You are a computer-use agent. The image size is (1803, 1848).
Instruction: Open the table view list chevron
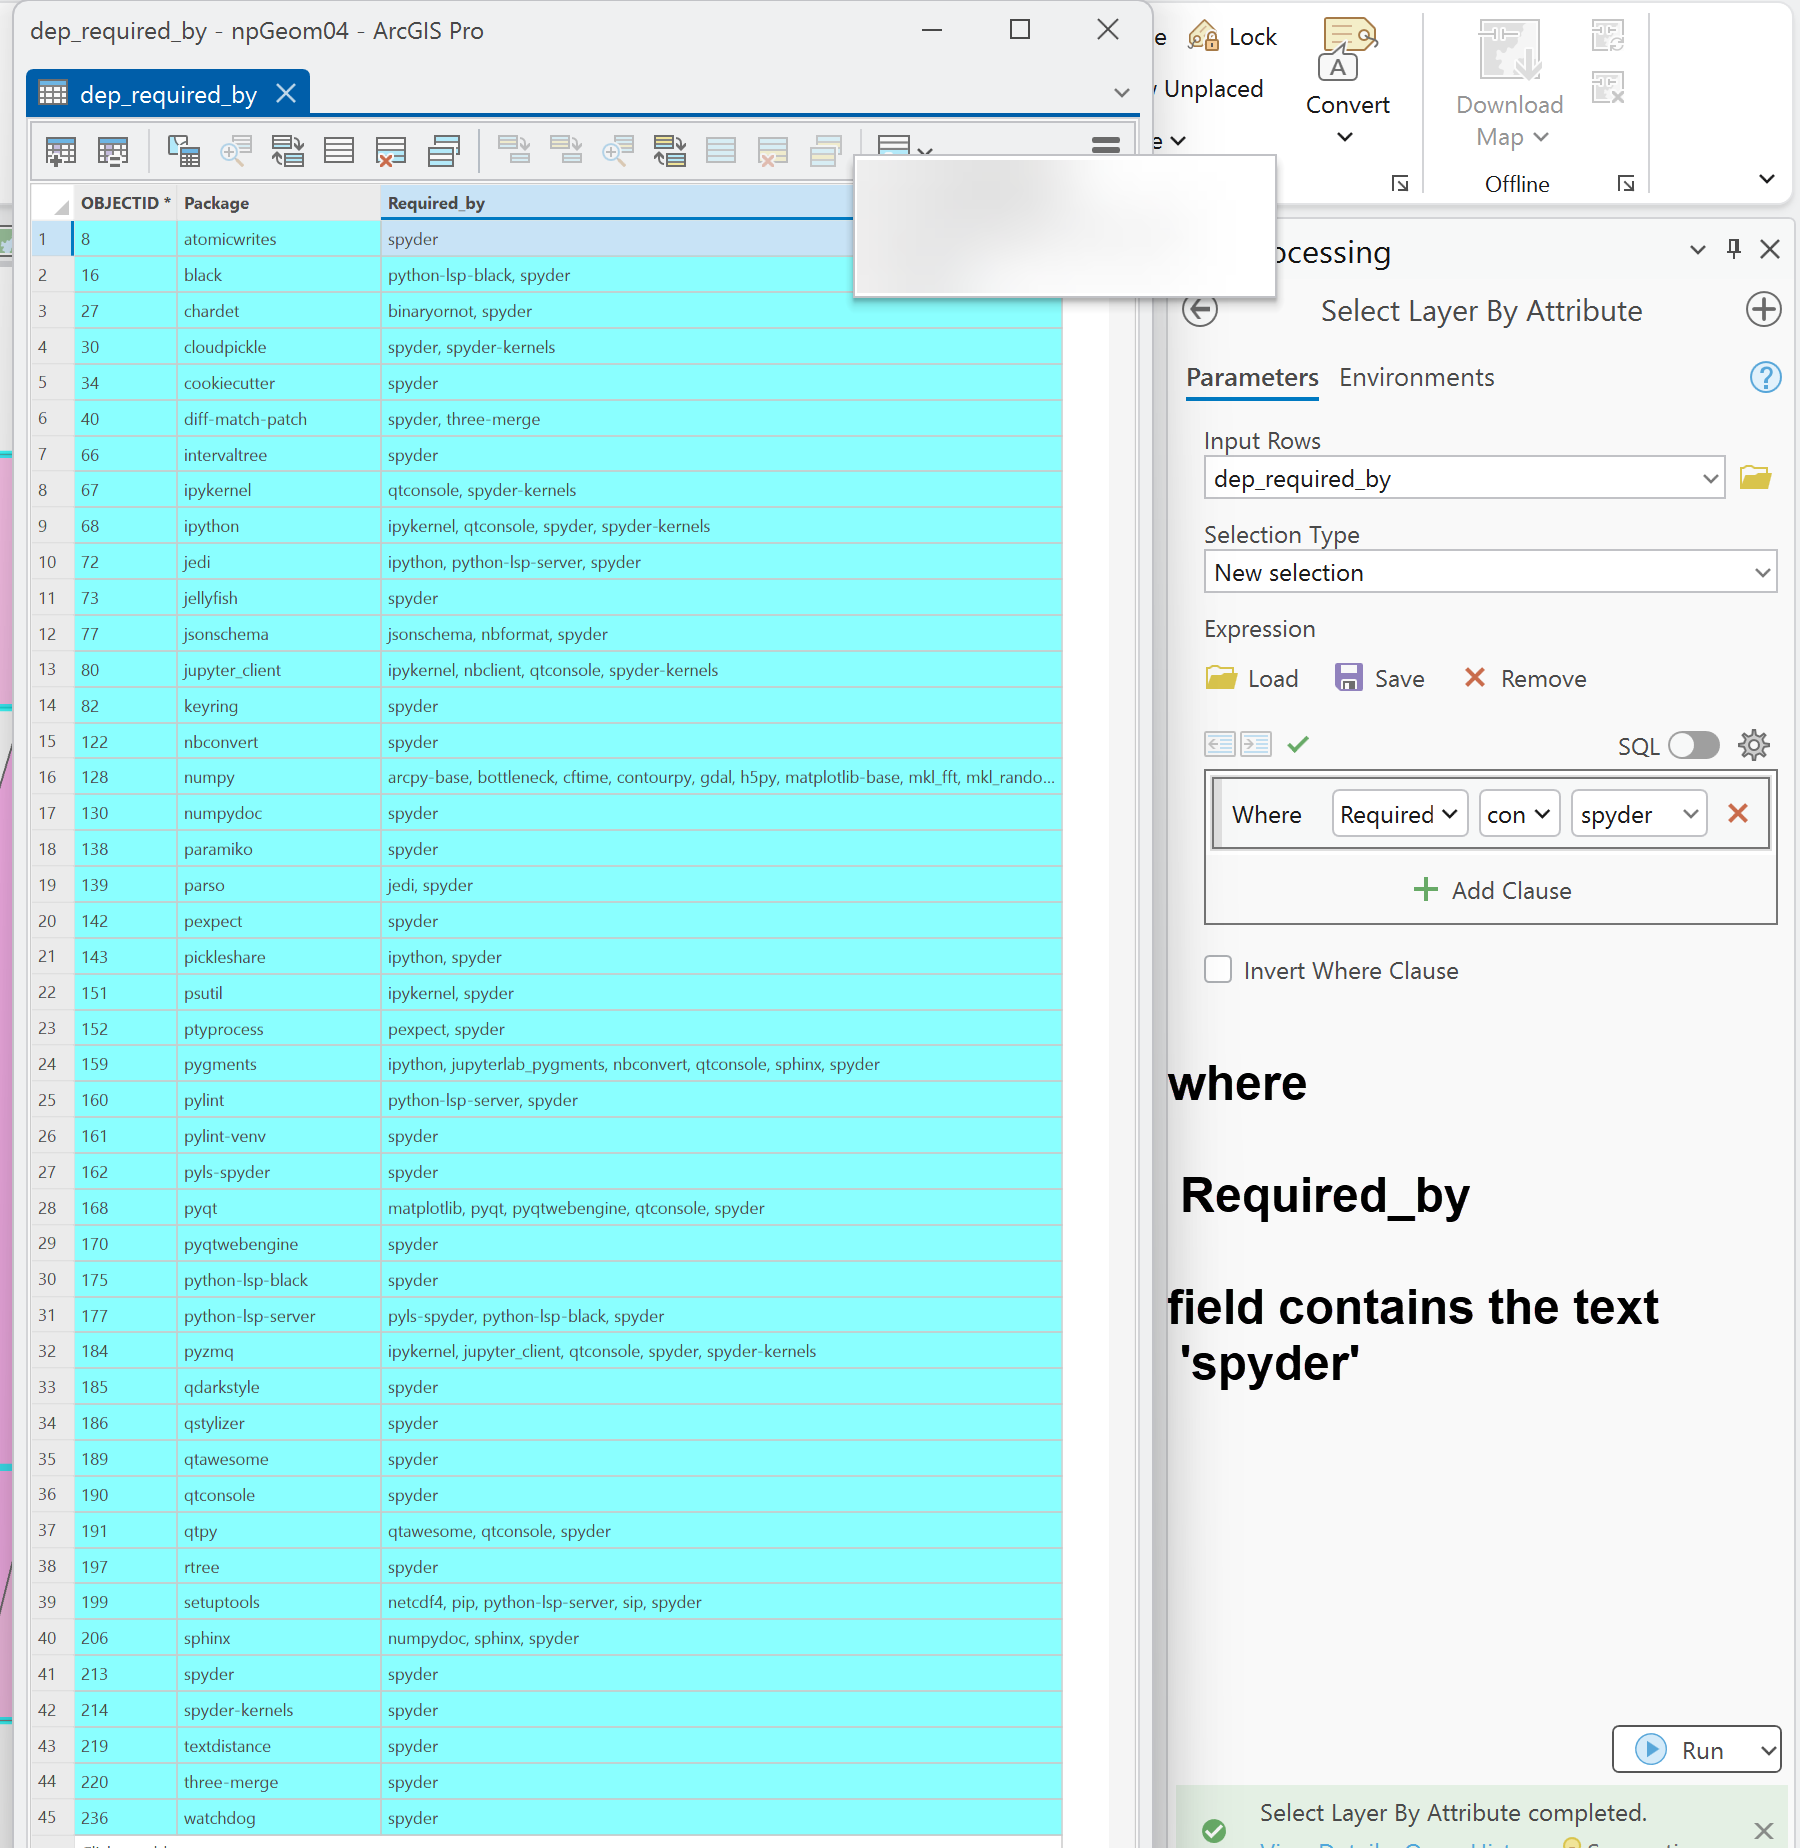[1122, 93]
